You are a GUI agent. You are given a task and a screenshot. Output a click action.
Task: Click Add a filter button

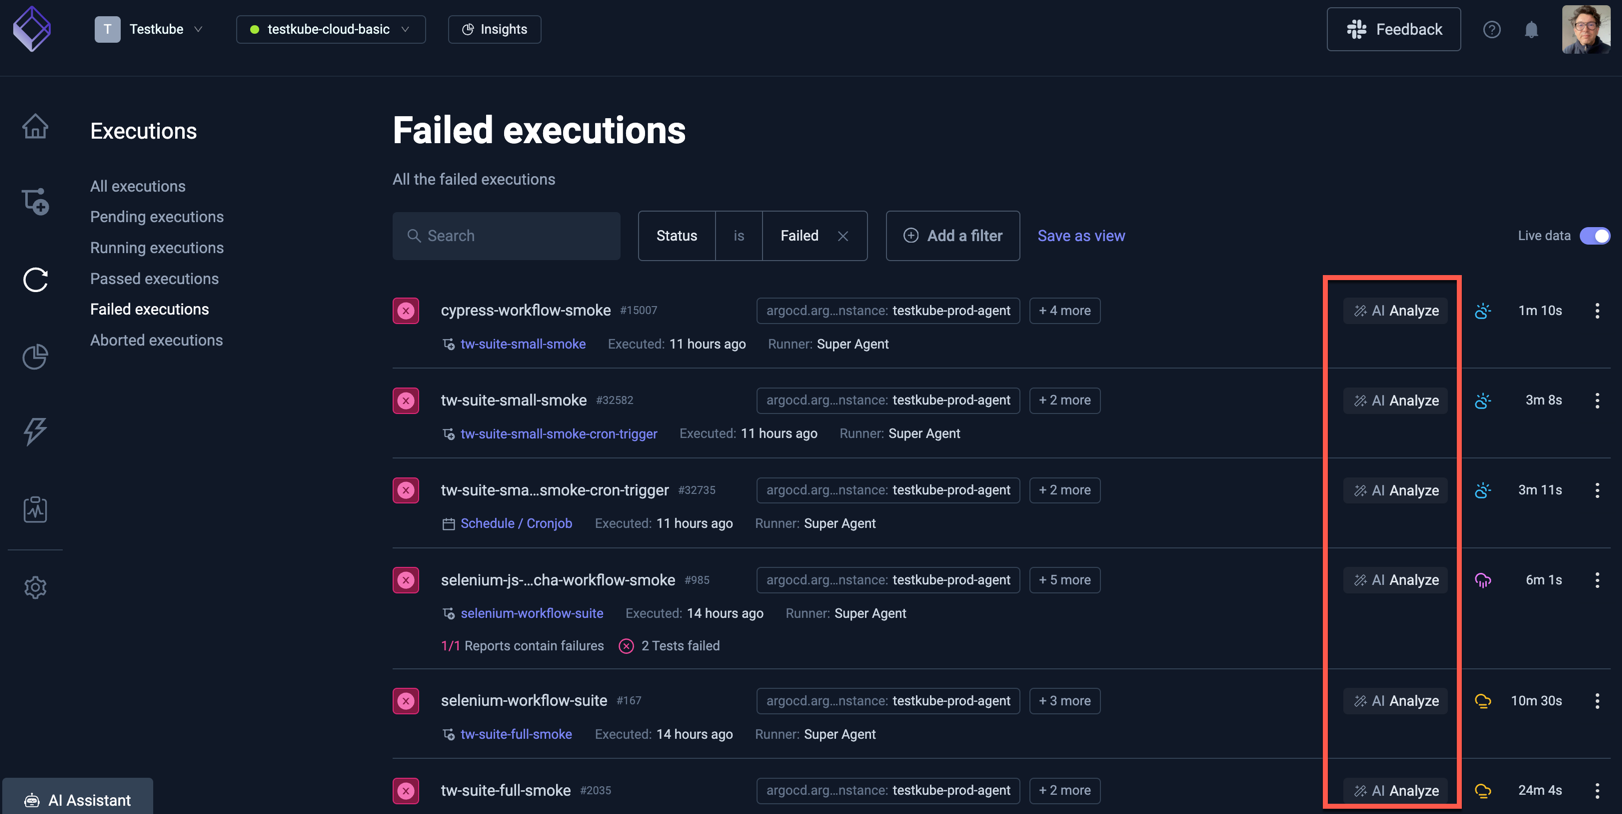coord(952,236)
